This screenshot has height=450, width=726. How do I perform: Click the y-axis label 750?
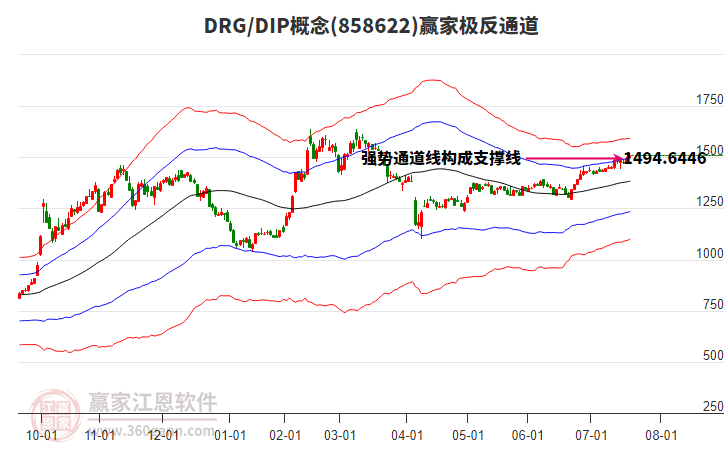pyautogui.click(x=713, y=304)
